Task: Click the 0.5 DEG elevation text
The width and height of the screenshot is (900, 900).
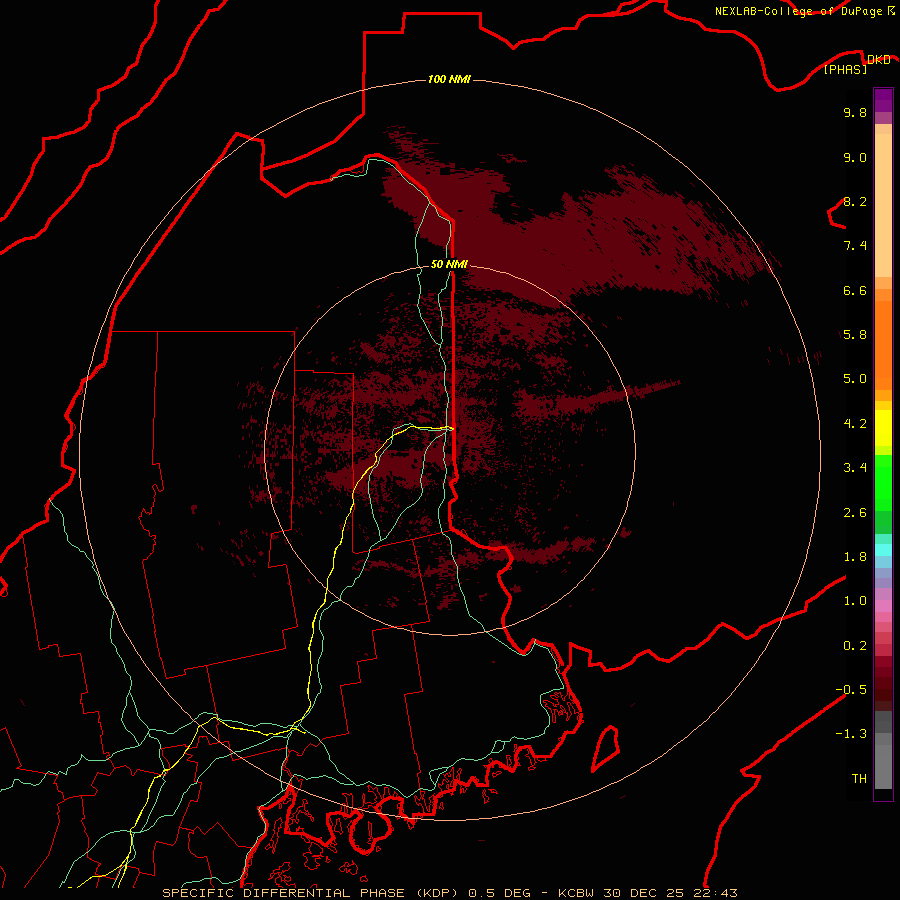Action: click(501, 893)
